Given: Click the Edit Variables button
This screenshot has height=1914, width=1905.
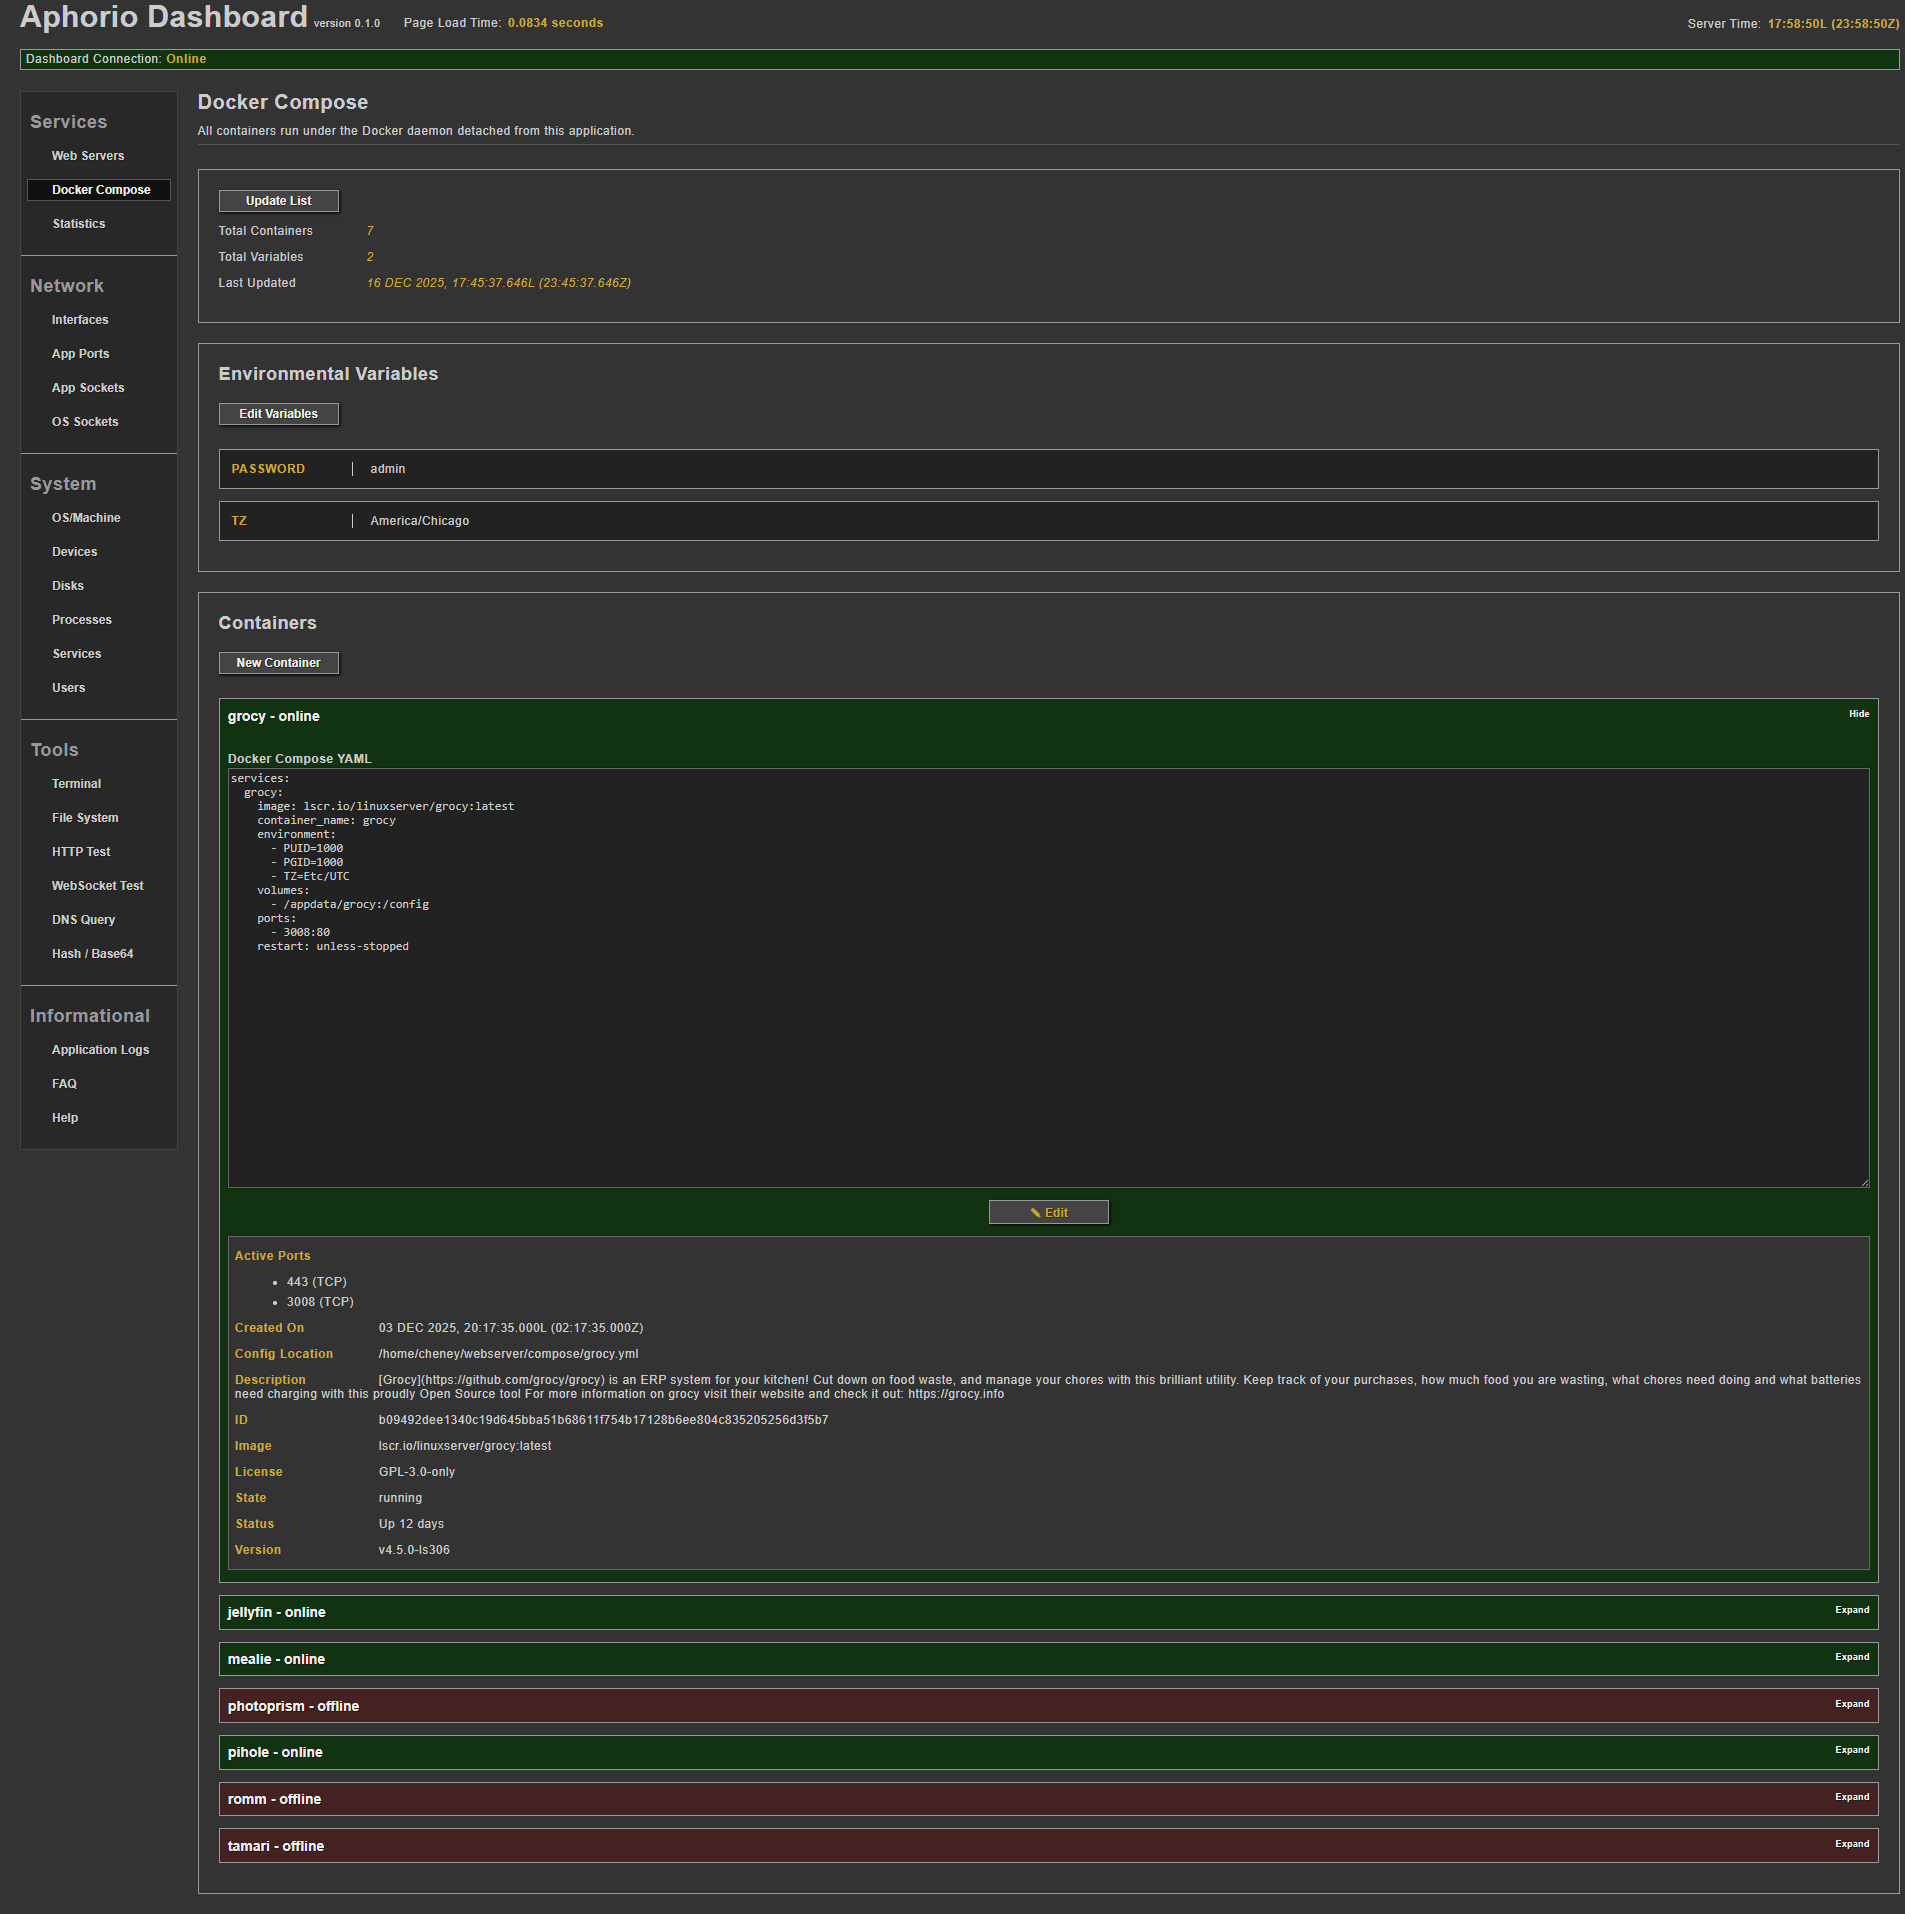Looking at the screenshot, I should [x=278, y=414].
